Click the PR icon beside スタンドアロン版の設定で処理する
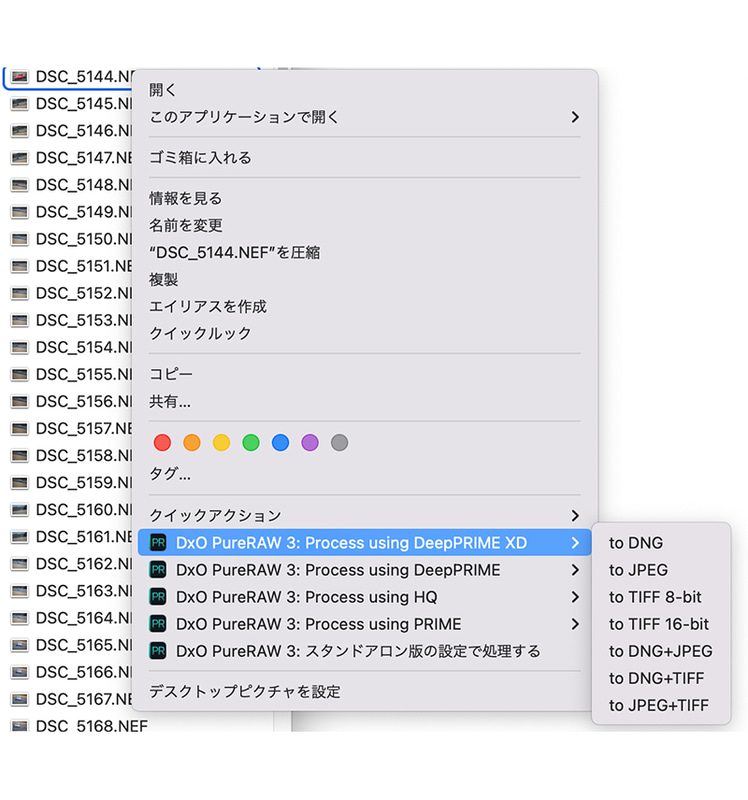Image resolution: width=748 pixels, height=800 pixels. 158,651
